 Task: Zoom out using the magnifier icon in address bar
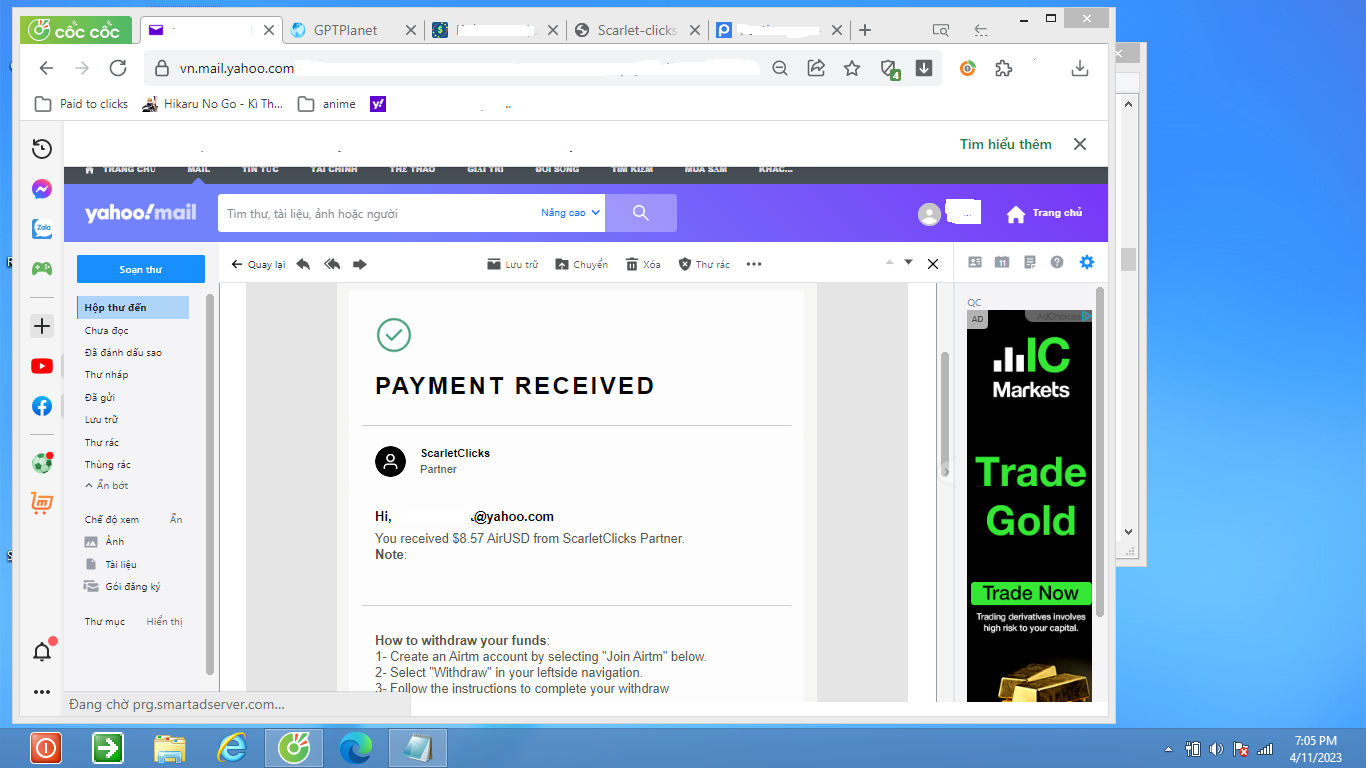pos(780,68)
